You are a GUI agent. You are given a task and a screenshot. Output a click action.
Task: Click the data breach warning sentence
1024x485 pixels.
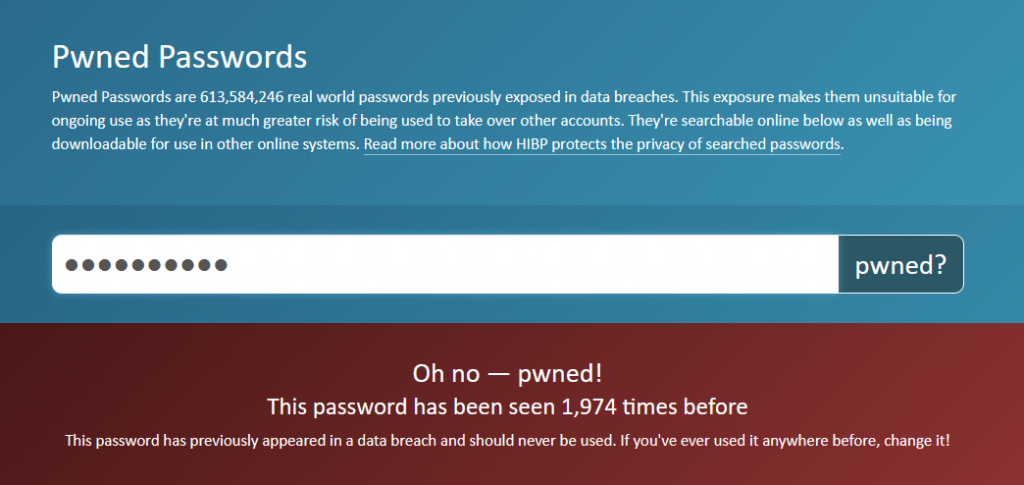tap(507, 440)
